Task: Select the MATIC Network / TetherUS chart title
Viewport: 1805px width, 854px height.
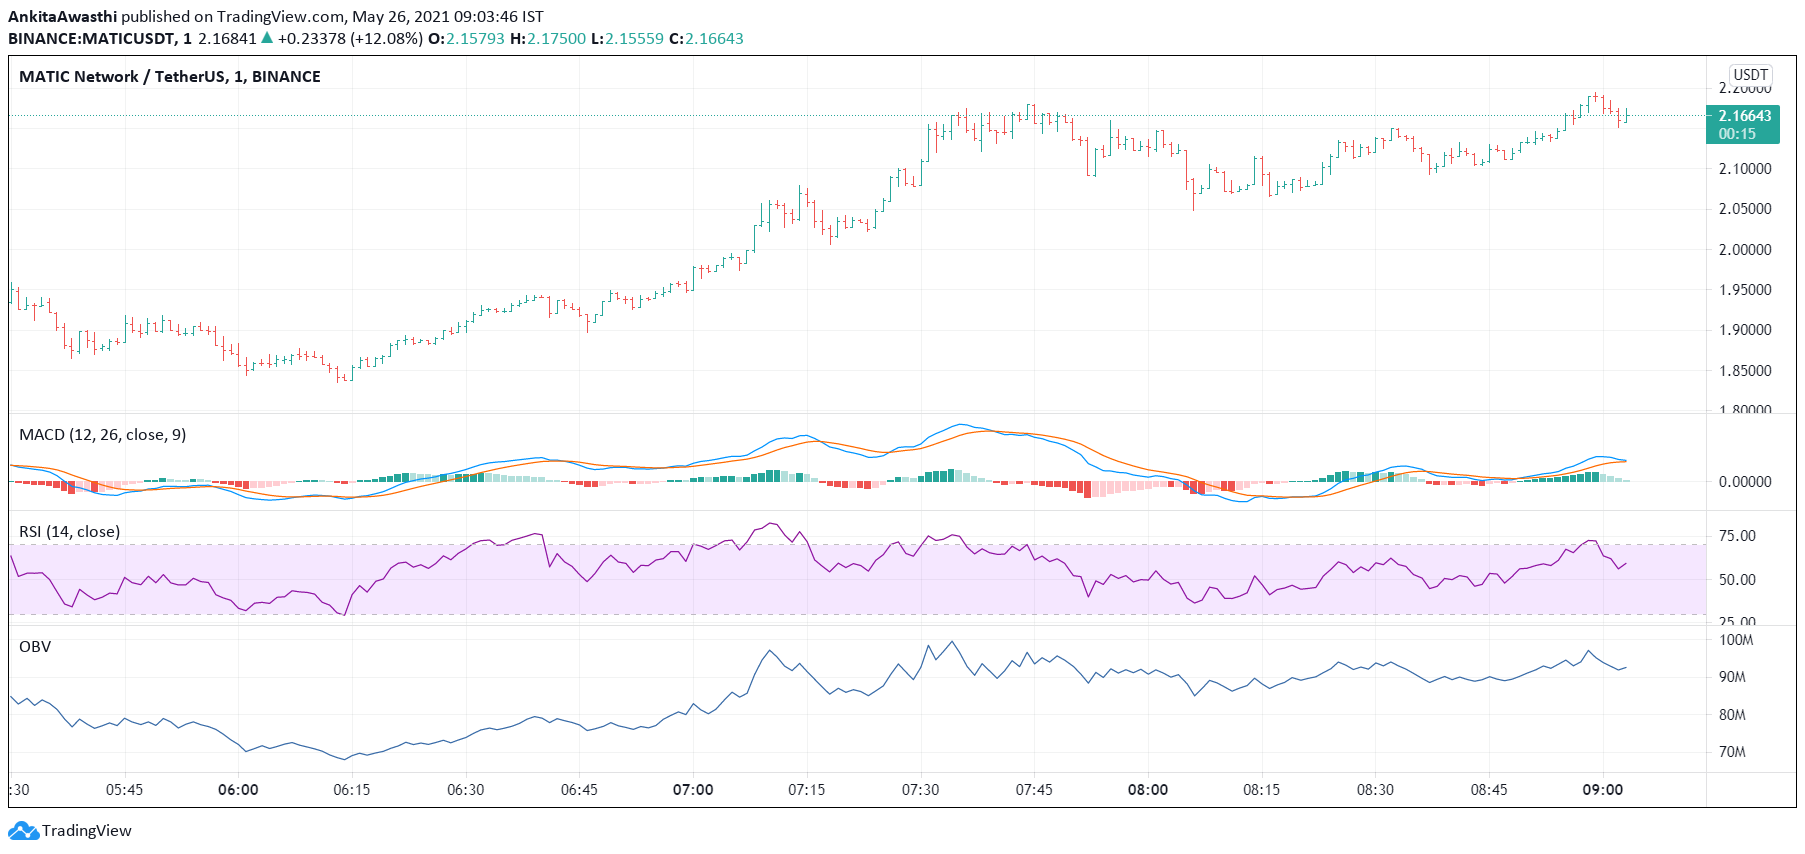Action: point(170,77)
